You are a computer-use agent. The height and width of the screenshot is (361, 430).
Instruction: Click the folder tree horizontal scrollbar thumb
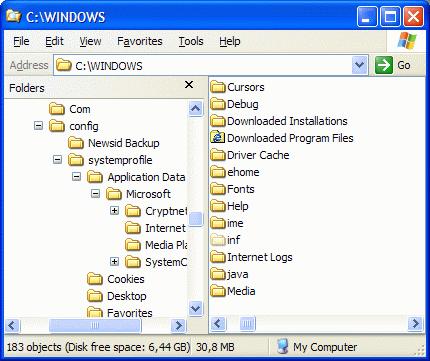pos(95,325)
